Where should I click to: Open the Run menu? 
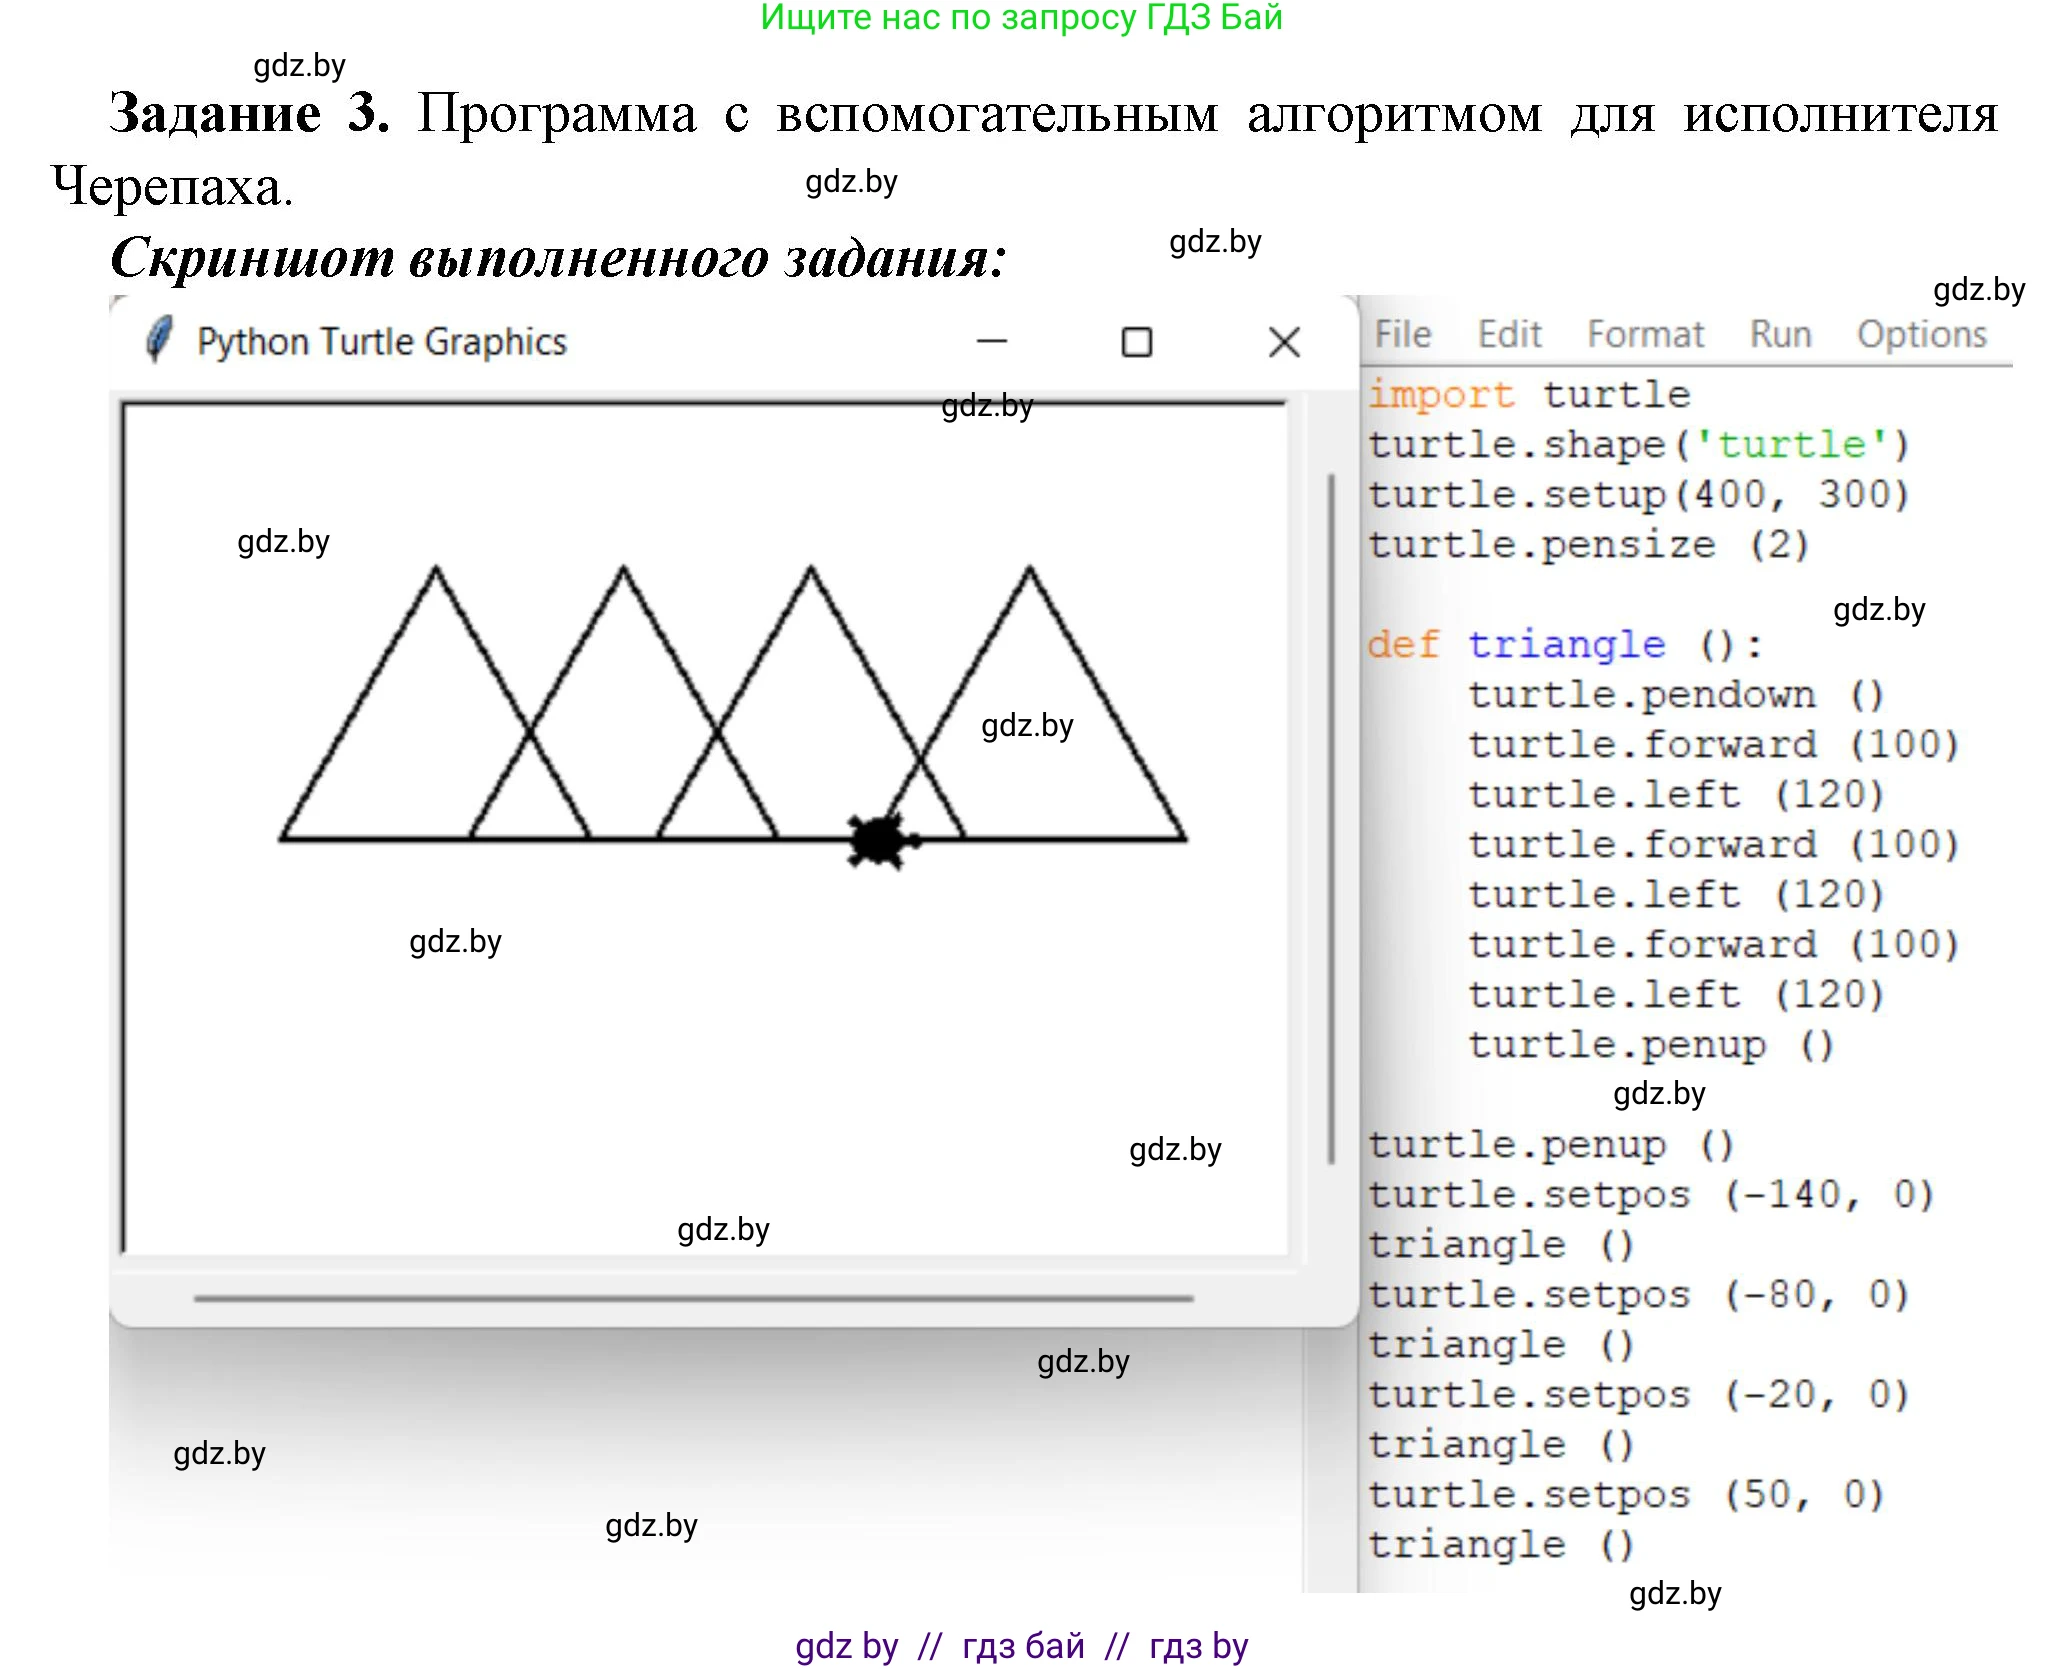[1780, 334]
